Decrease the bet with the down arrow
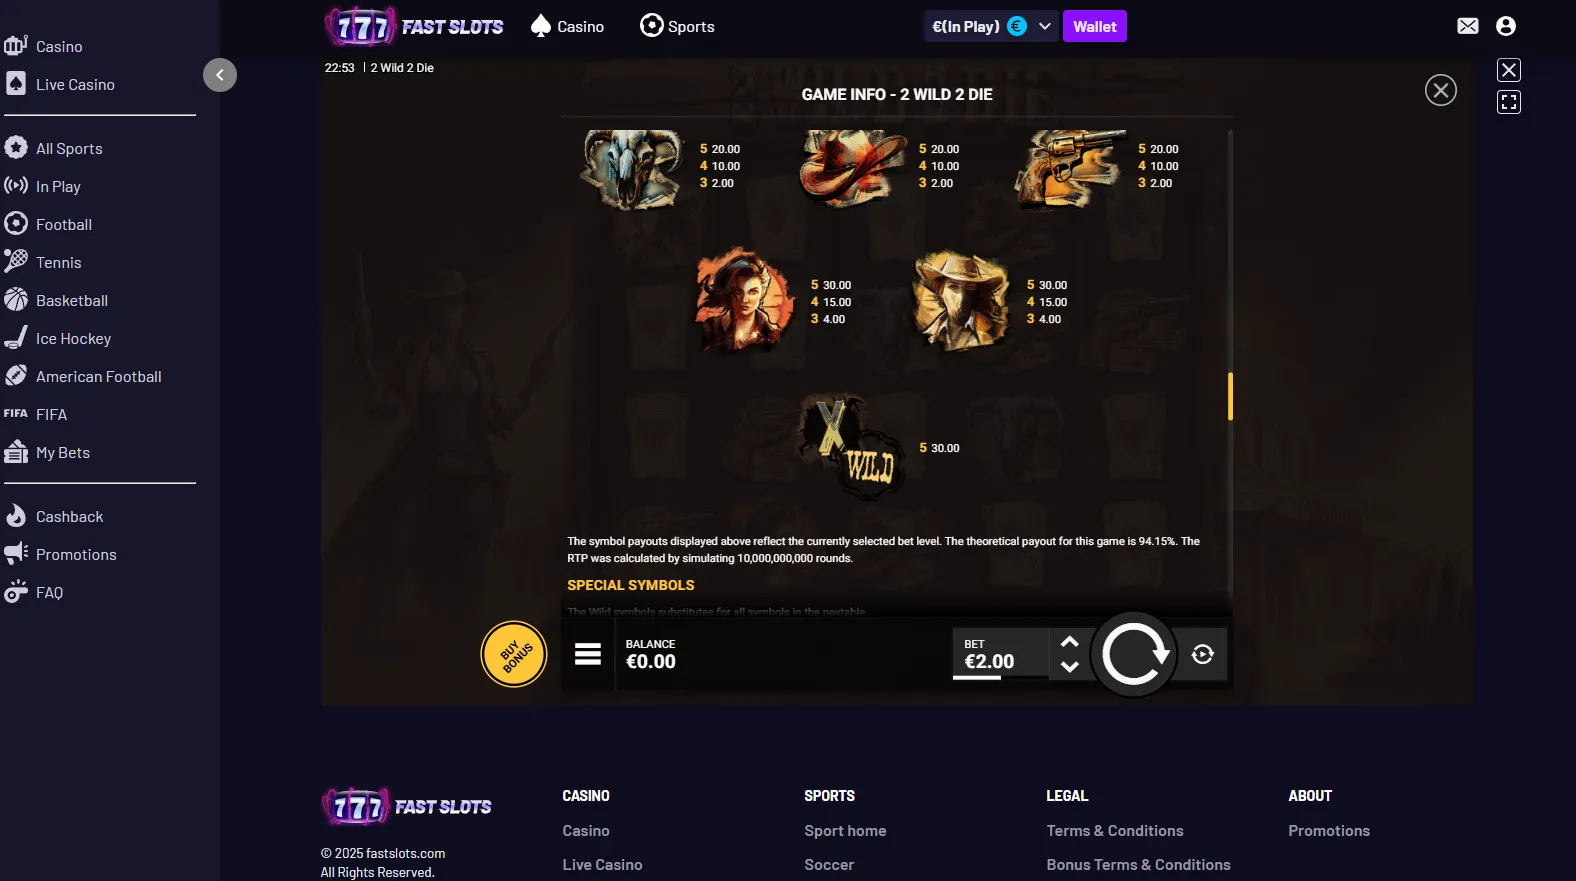Screen dimensions: 1576x881 1069,667
